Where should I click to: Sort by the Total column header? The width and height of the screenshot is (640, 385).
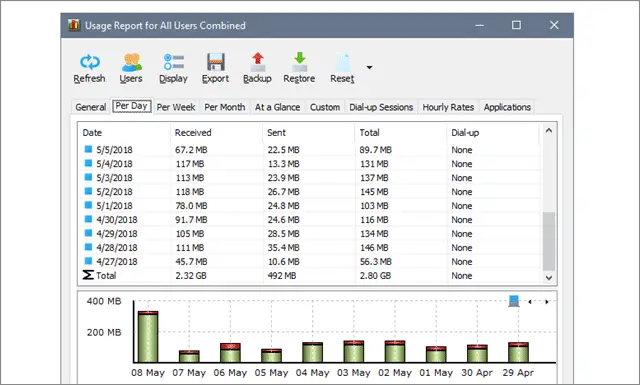coord(401,133)
